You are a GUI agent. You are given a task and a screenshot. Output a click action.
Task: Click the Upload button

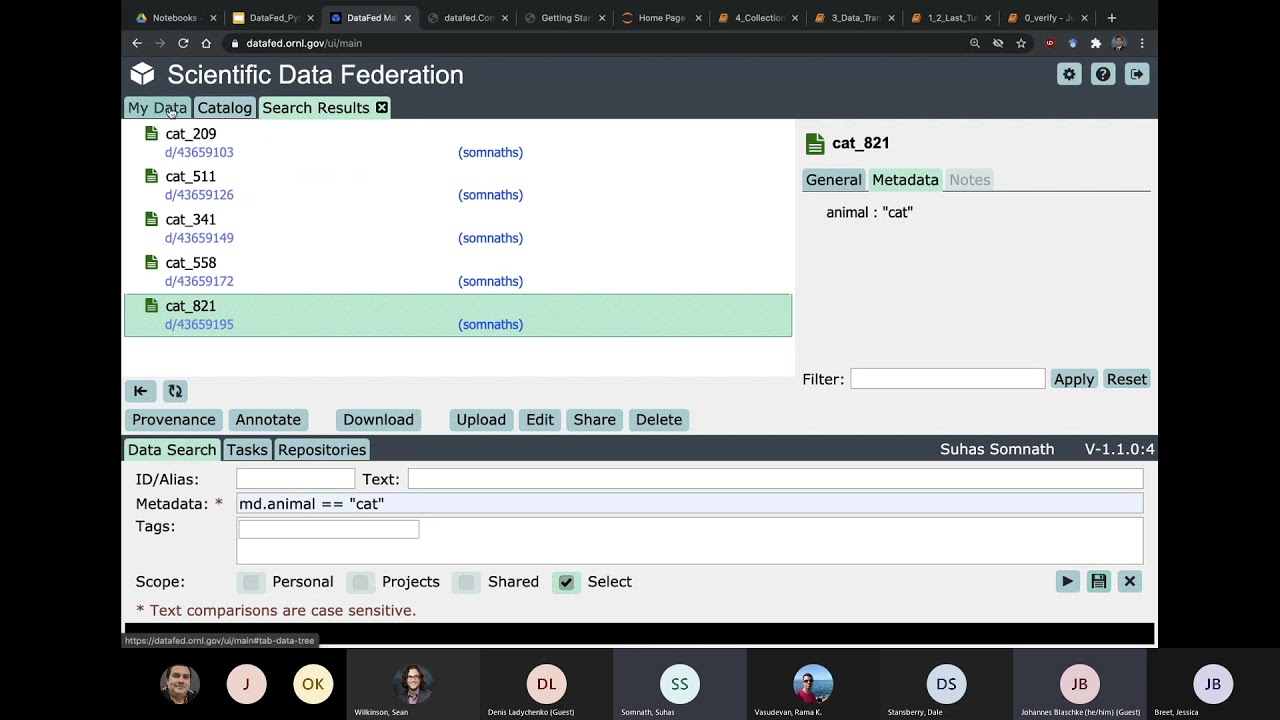click(481, 420)
